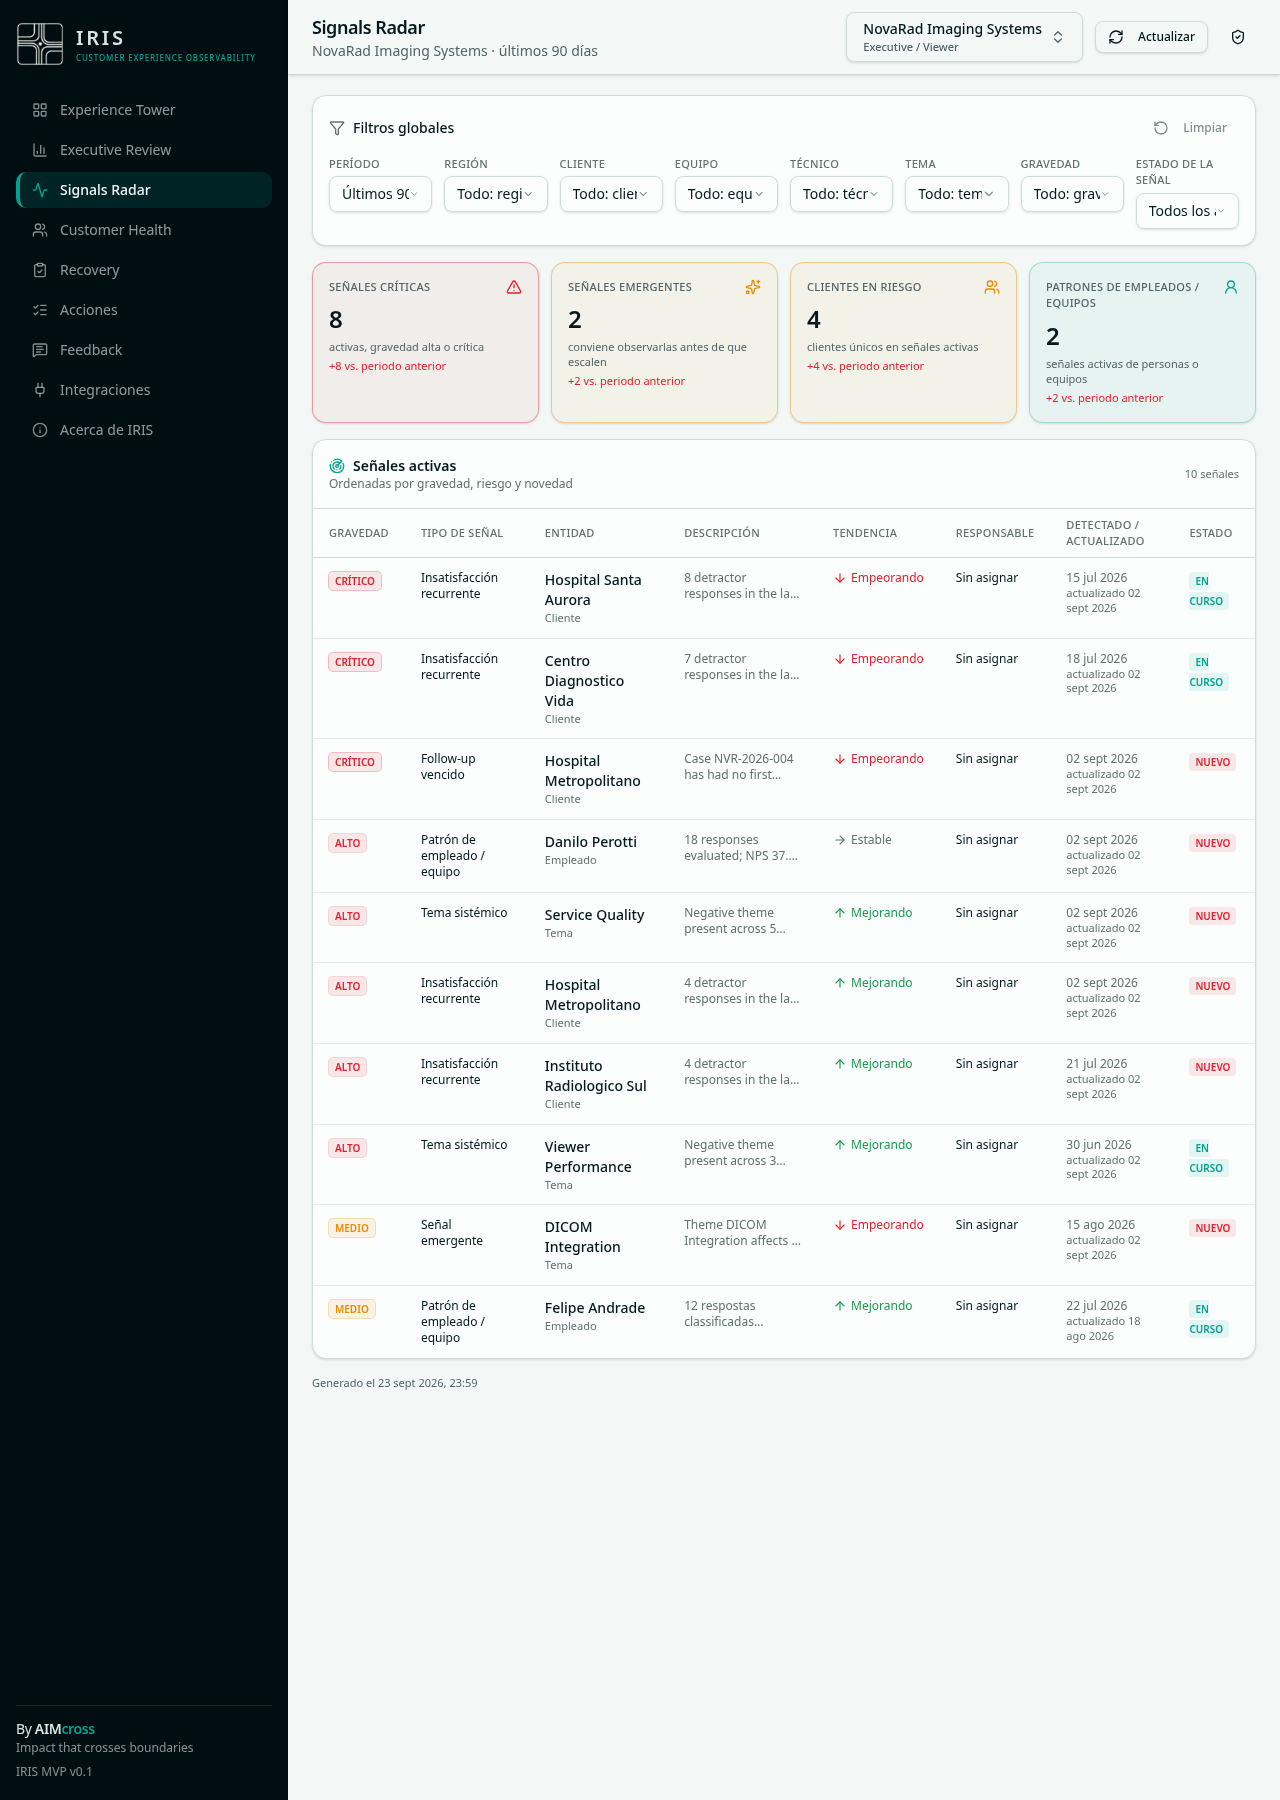This screenshot has width=1280, height=1800.
Task: Expand the Equipo filter dropdown
Action: pos(726,194)
